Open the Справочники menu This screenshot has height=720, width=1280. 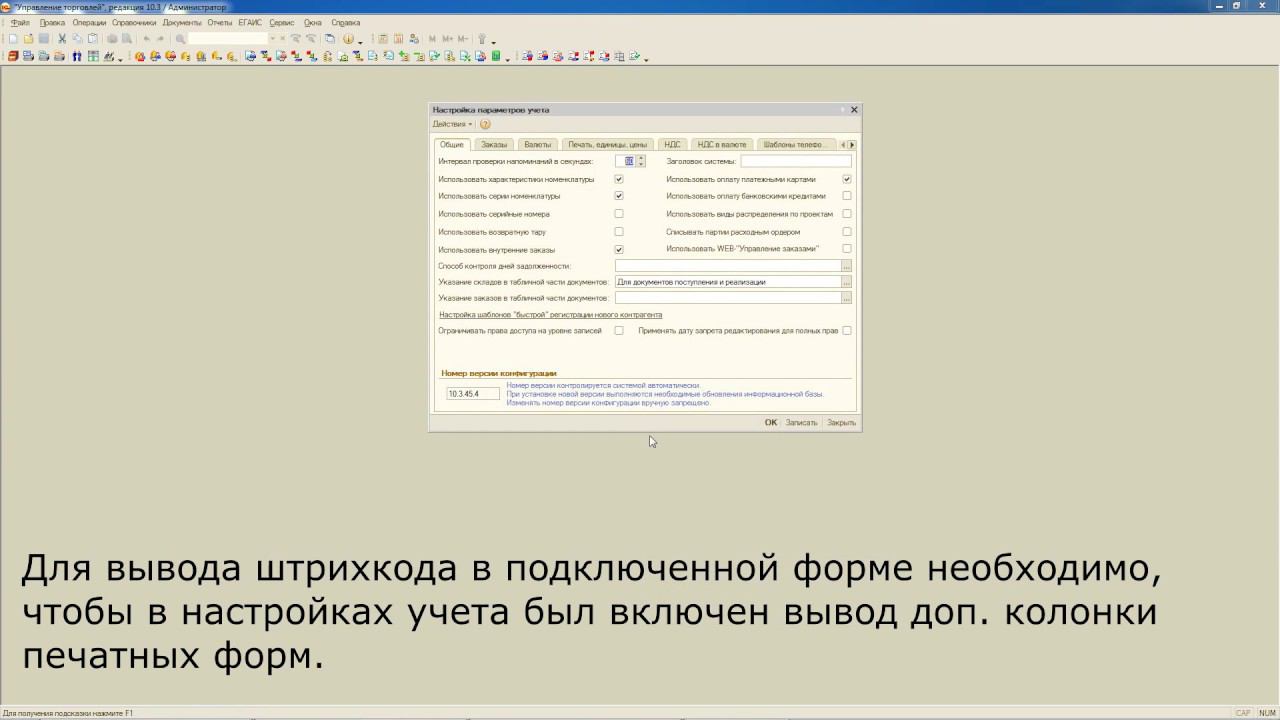134,22
